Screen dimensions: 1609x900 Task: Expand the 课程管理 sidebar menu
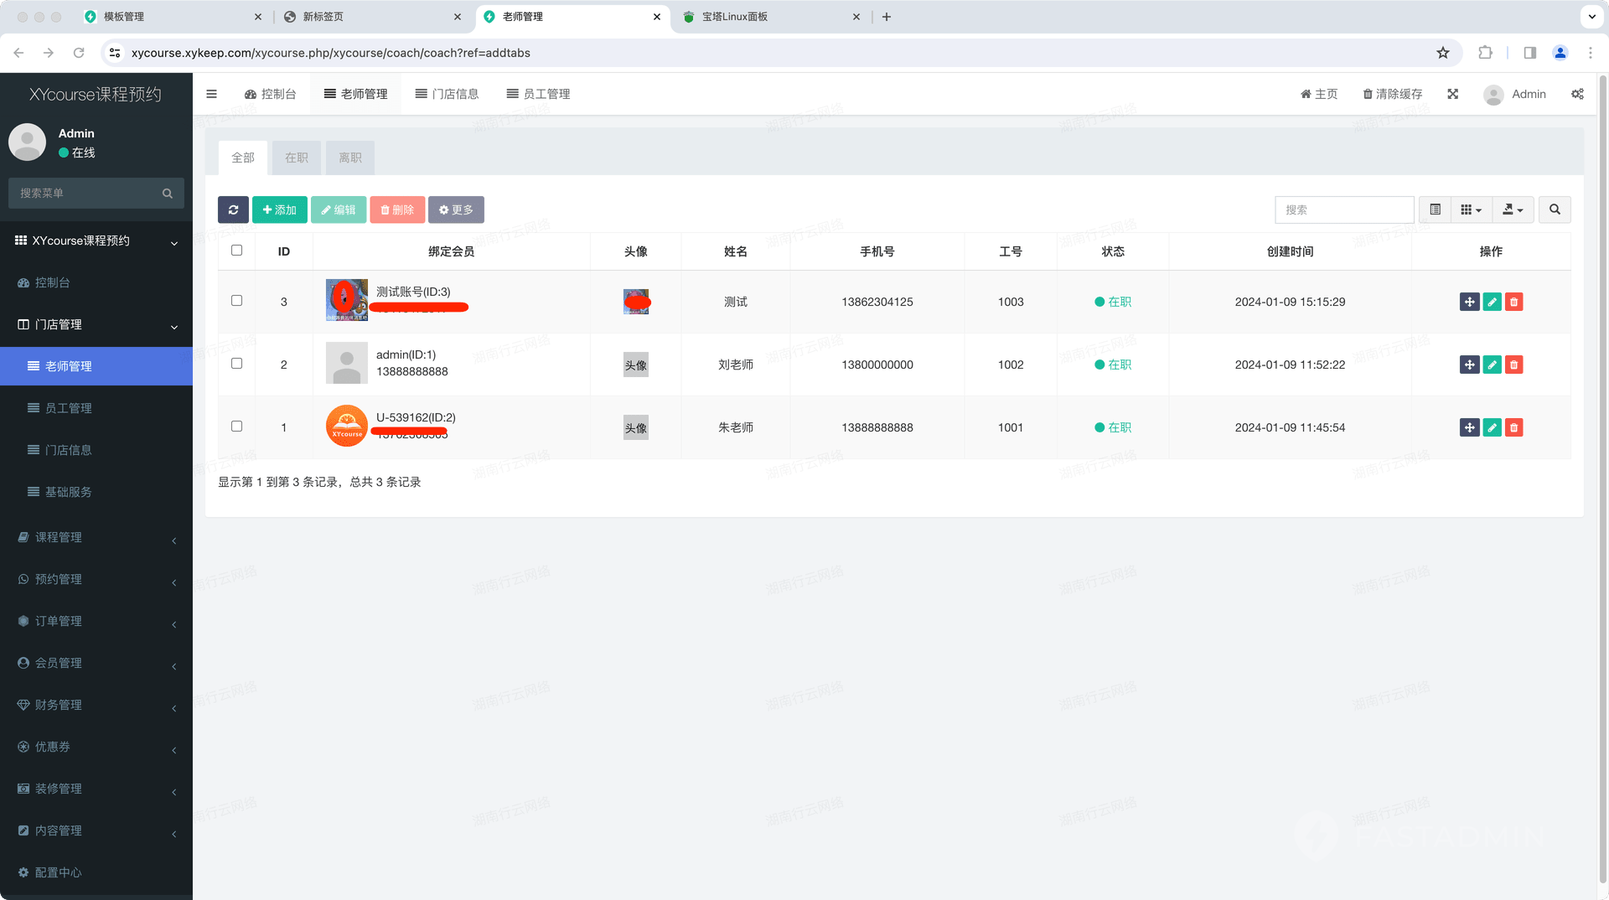coord(96,538)
